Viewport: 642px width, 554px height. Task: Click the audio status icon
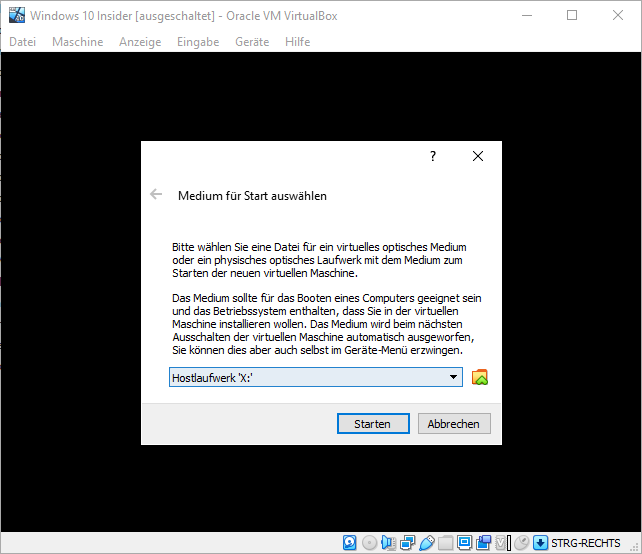(x=388, y=543)
